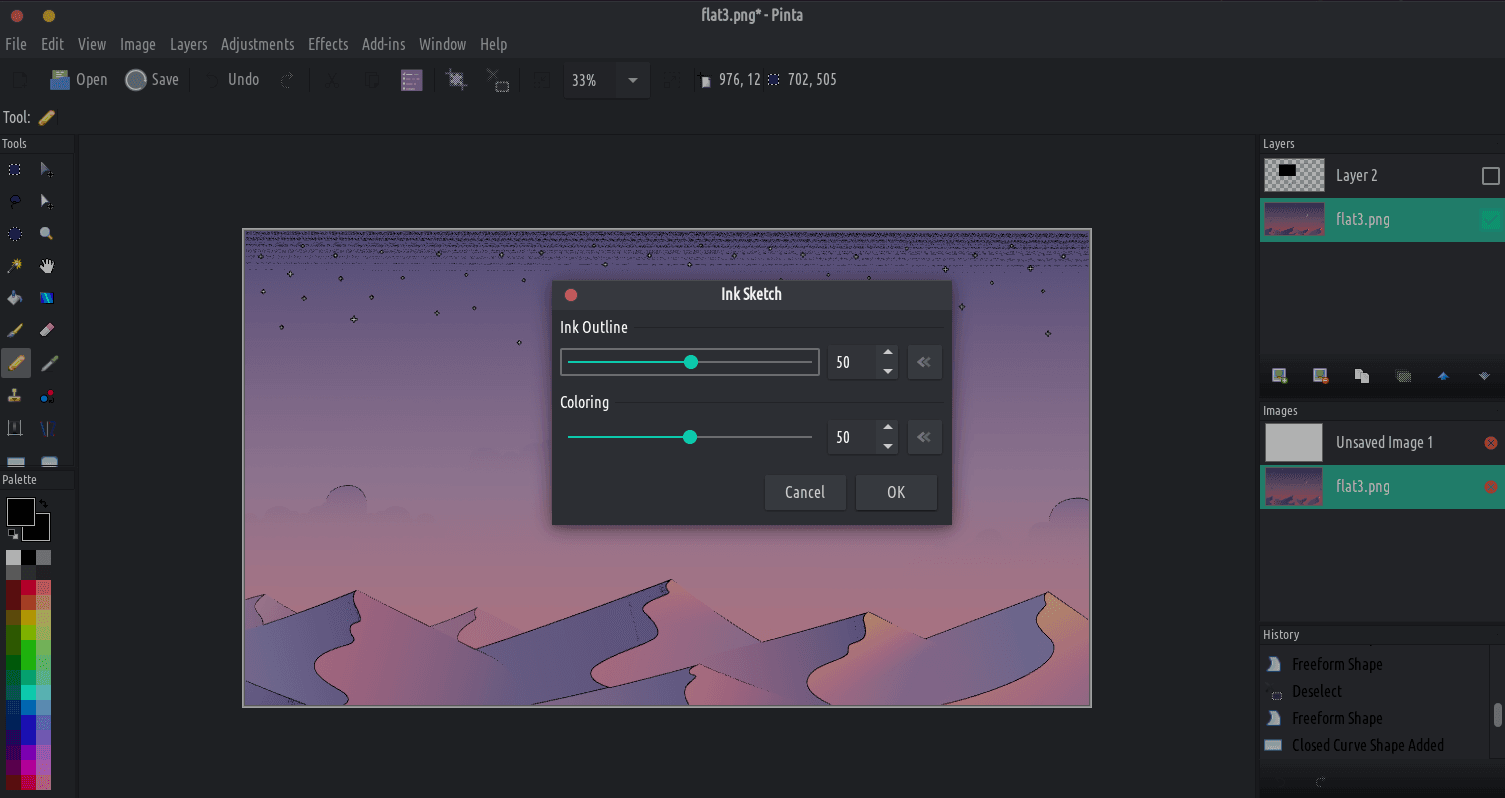Screen dimensions: 1505x798
Task: Click the Coloring slider track
Action: (x=750, y=437)
